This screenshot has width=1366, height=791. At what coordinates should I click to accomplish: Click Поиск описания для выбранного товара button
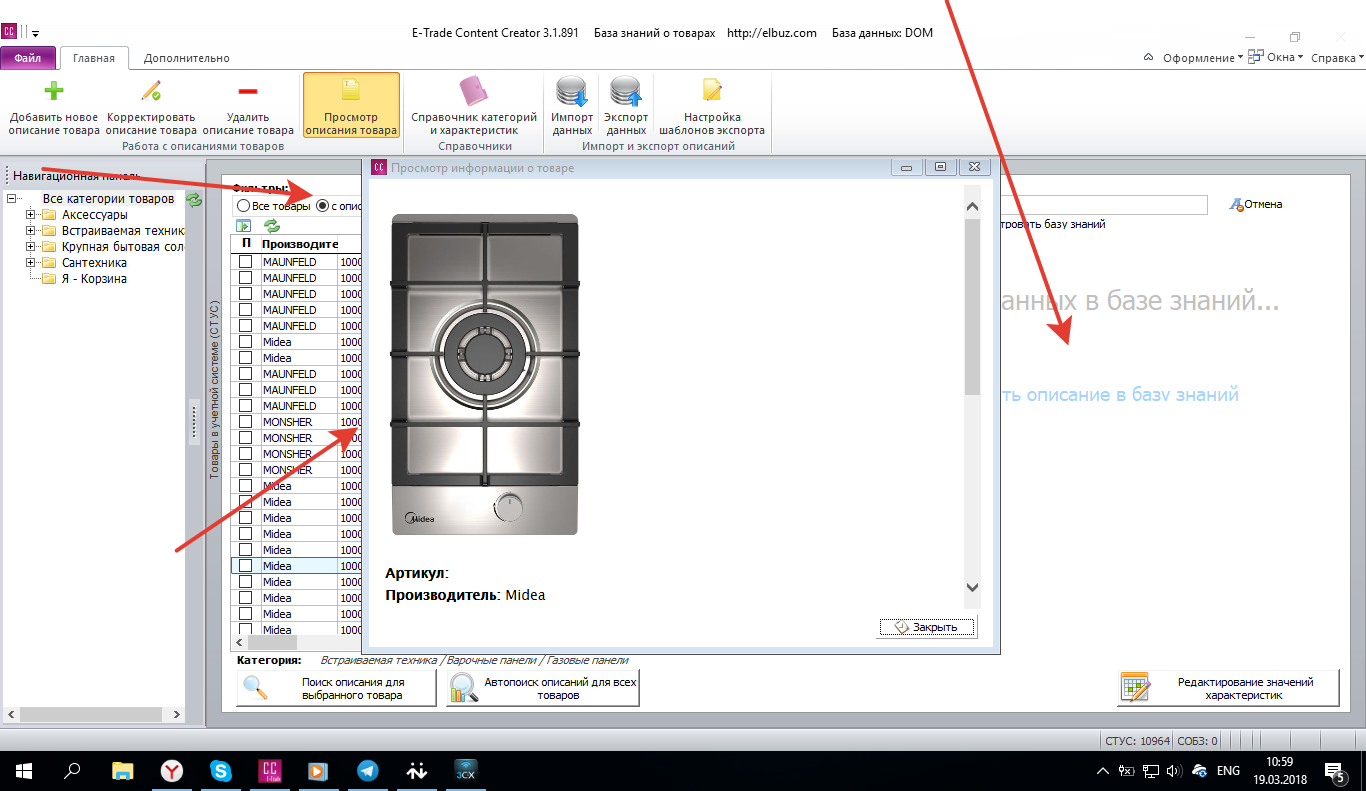(x=336, y=688)
